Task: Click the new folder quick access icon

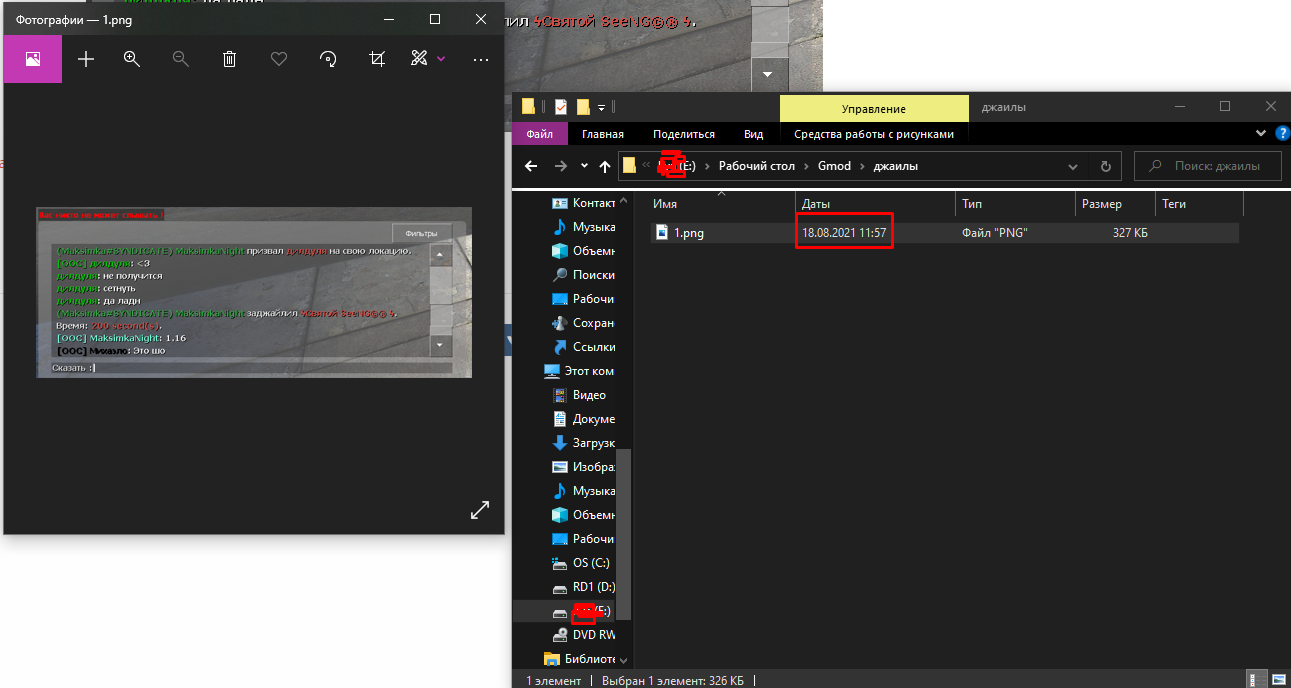Action: point(583,107)
